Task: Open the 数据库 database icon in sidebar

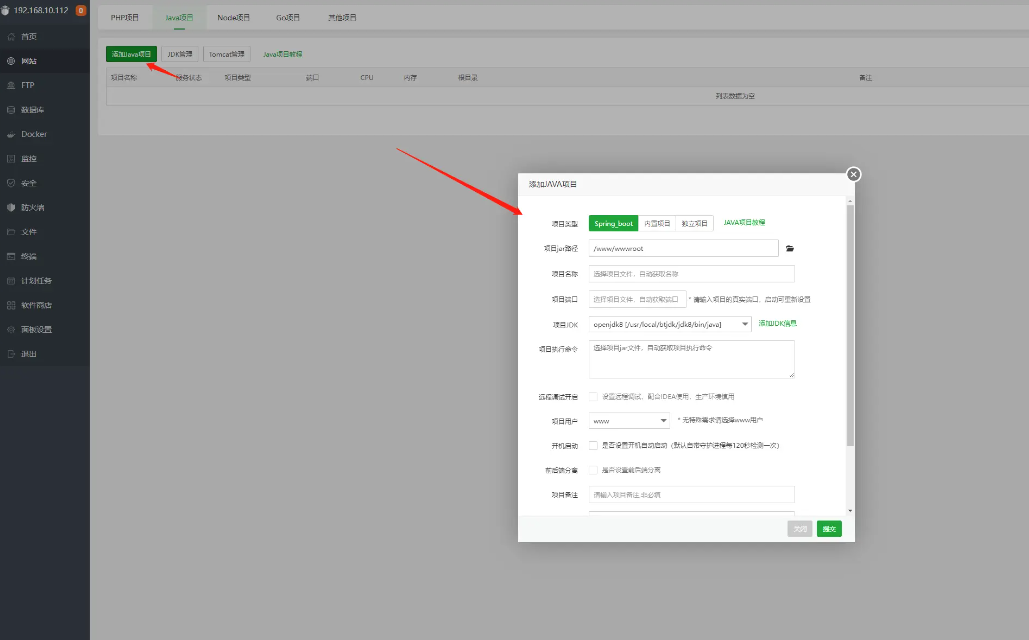Action: (x=10, y=110)
